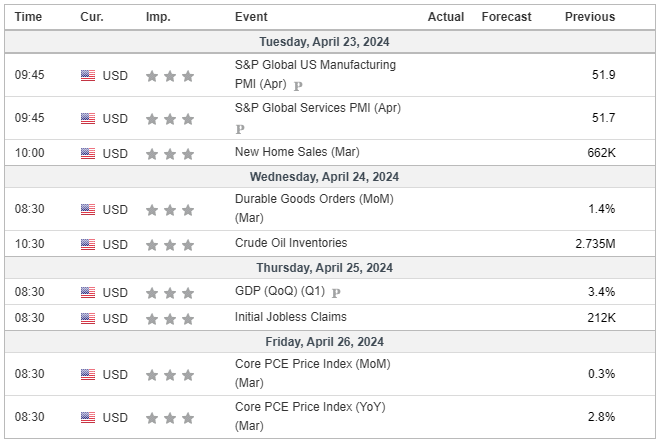
Task: Click the previous value 0.3%
Action: tap(602, 374)
